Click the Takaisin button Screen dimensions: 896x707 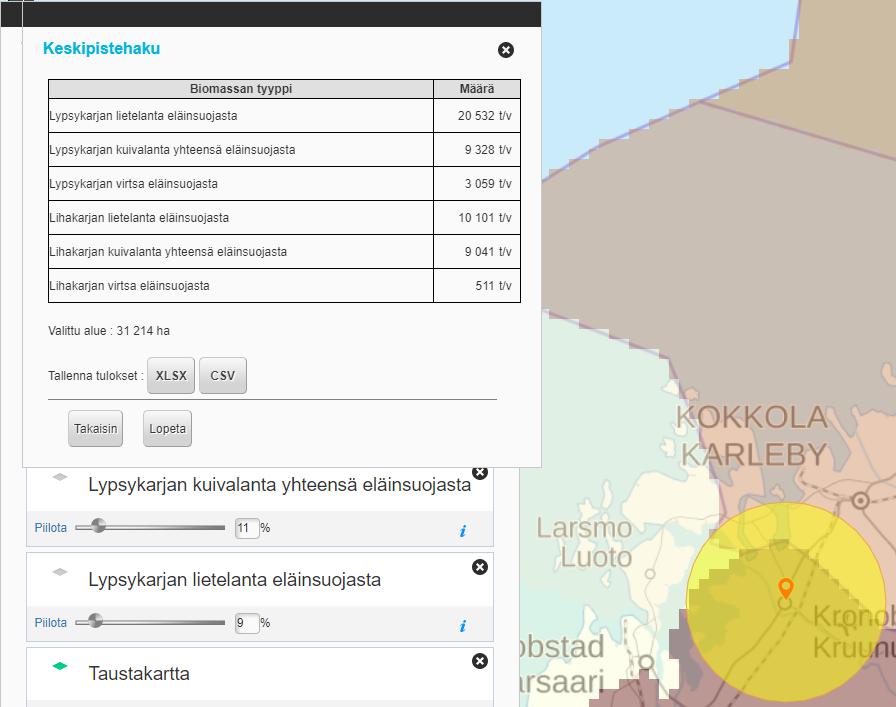(95, 428)
